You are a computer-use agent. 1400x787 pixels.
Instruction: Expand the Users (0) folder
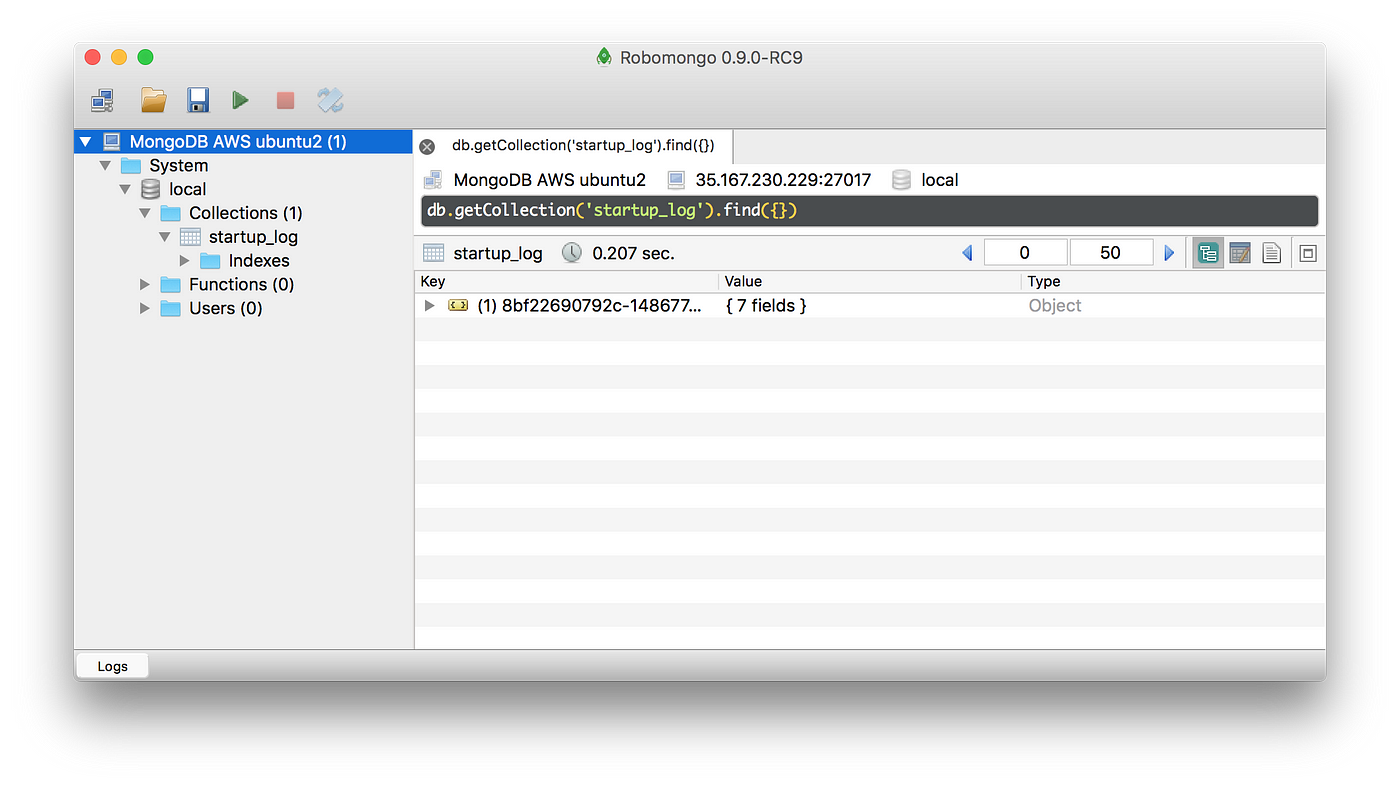(145, 308)
